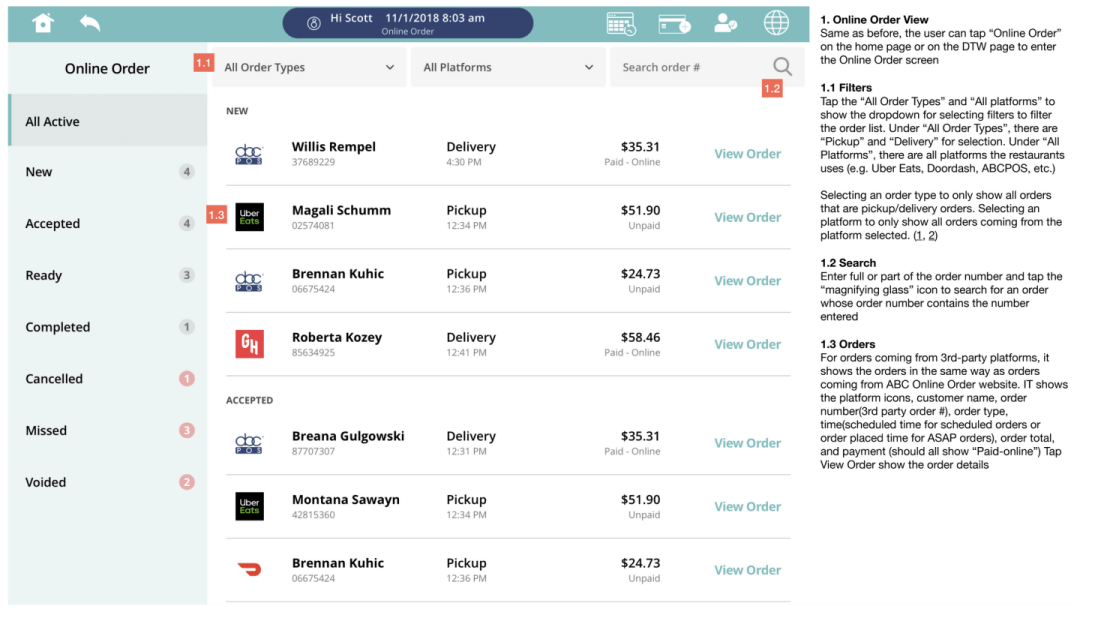Select the DoorDash logo for Brennan Kuhic
This screenshot has height=617, width=1099.
click(250, 569)
